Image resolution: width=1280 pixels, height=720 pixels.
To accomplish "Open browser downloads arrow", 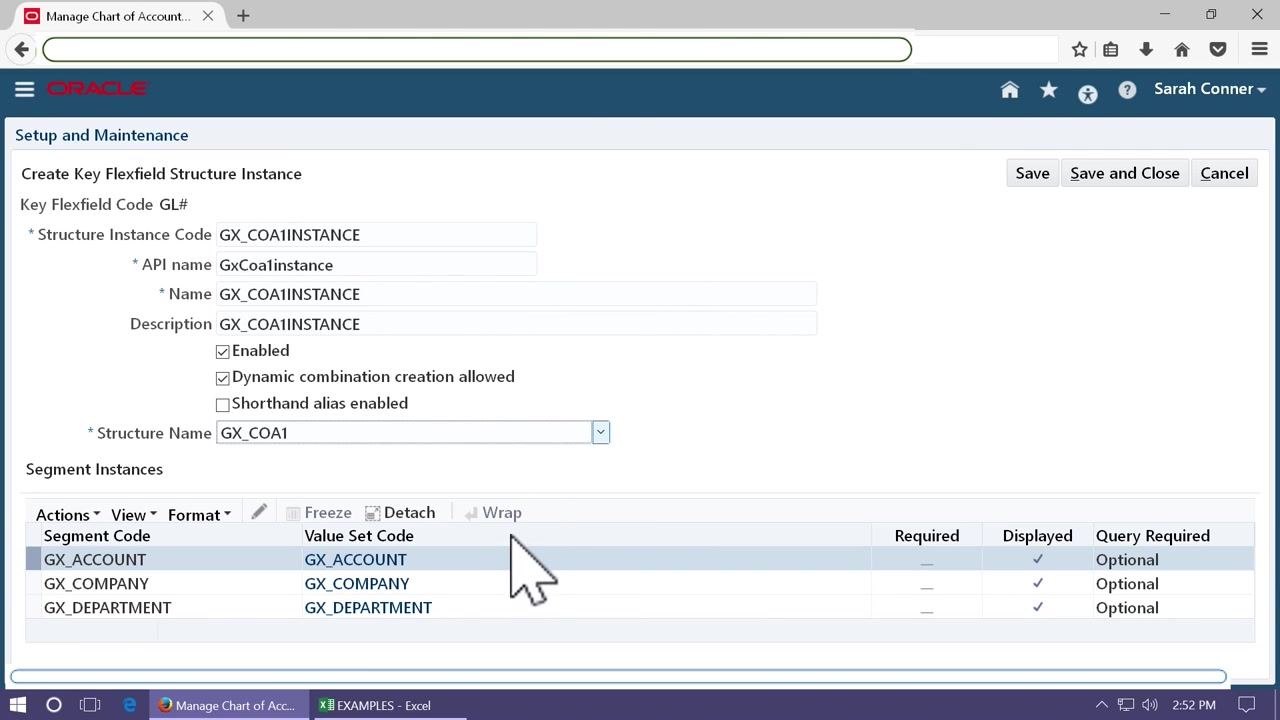I will click(1146, 49).
